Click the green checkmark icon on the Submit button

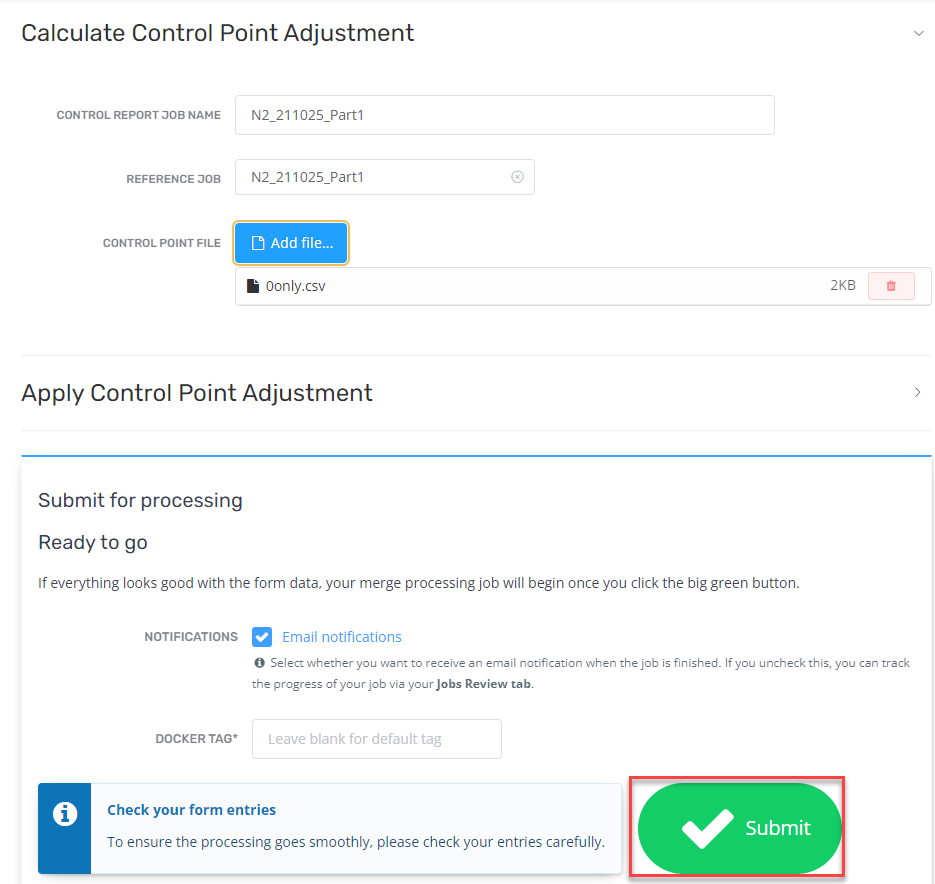pyautogui.click(x=706, y=827)
